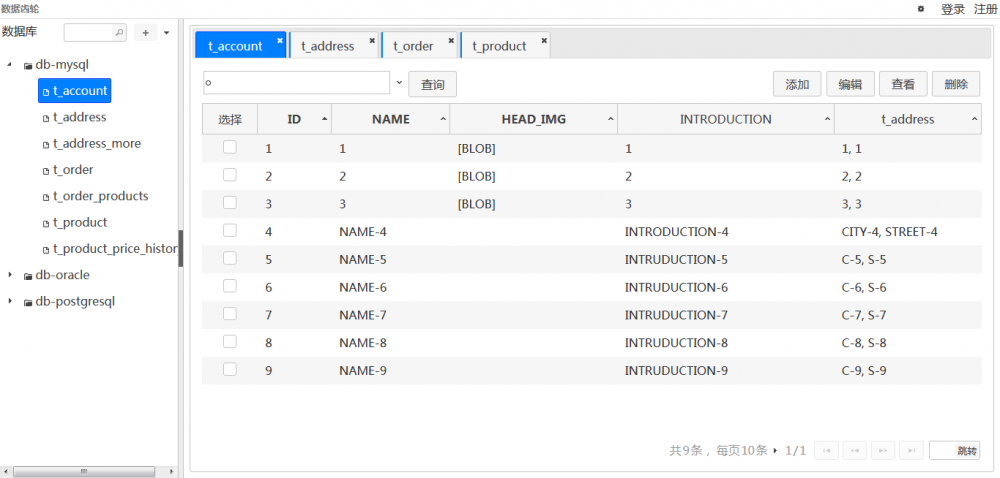Click the plus icon to add a database
This screenshot has width=1000, height=478.
point(146,33)
